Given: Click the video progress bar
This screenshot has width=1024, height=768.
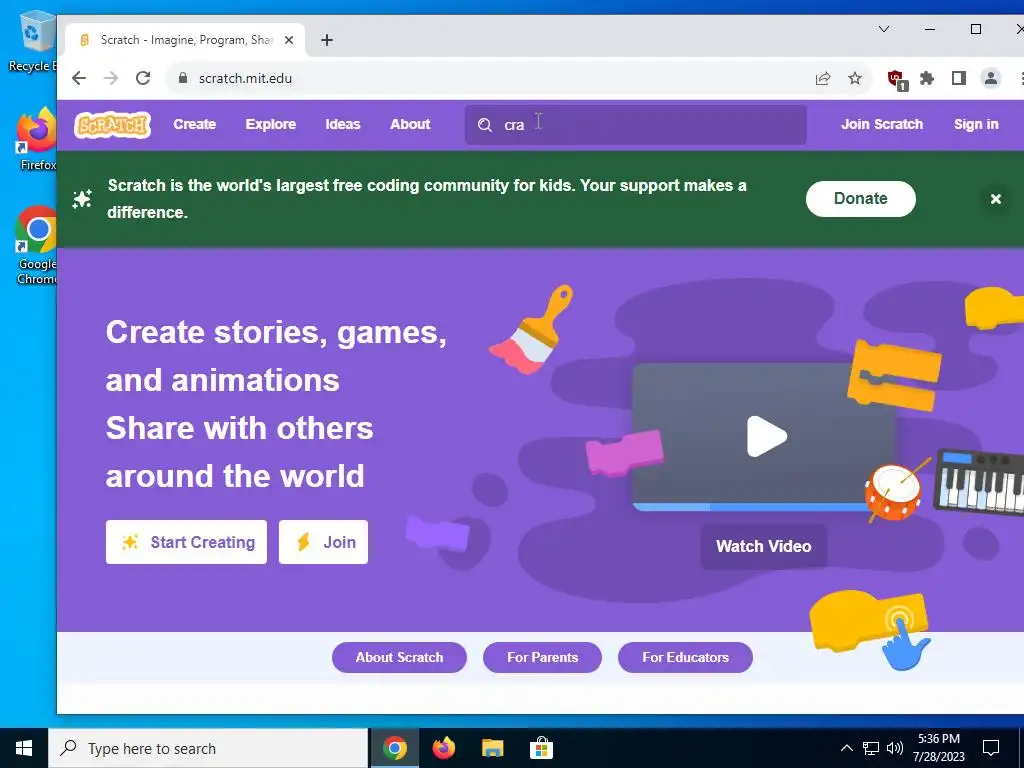Looking at the screenshot, I should pos(751,507).
